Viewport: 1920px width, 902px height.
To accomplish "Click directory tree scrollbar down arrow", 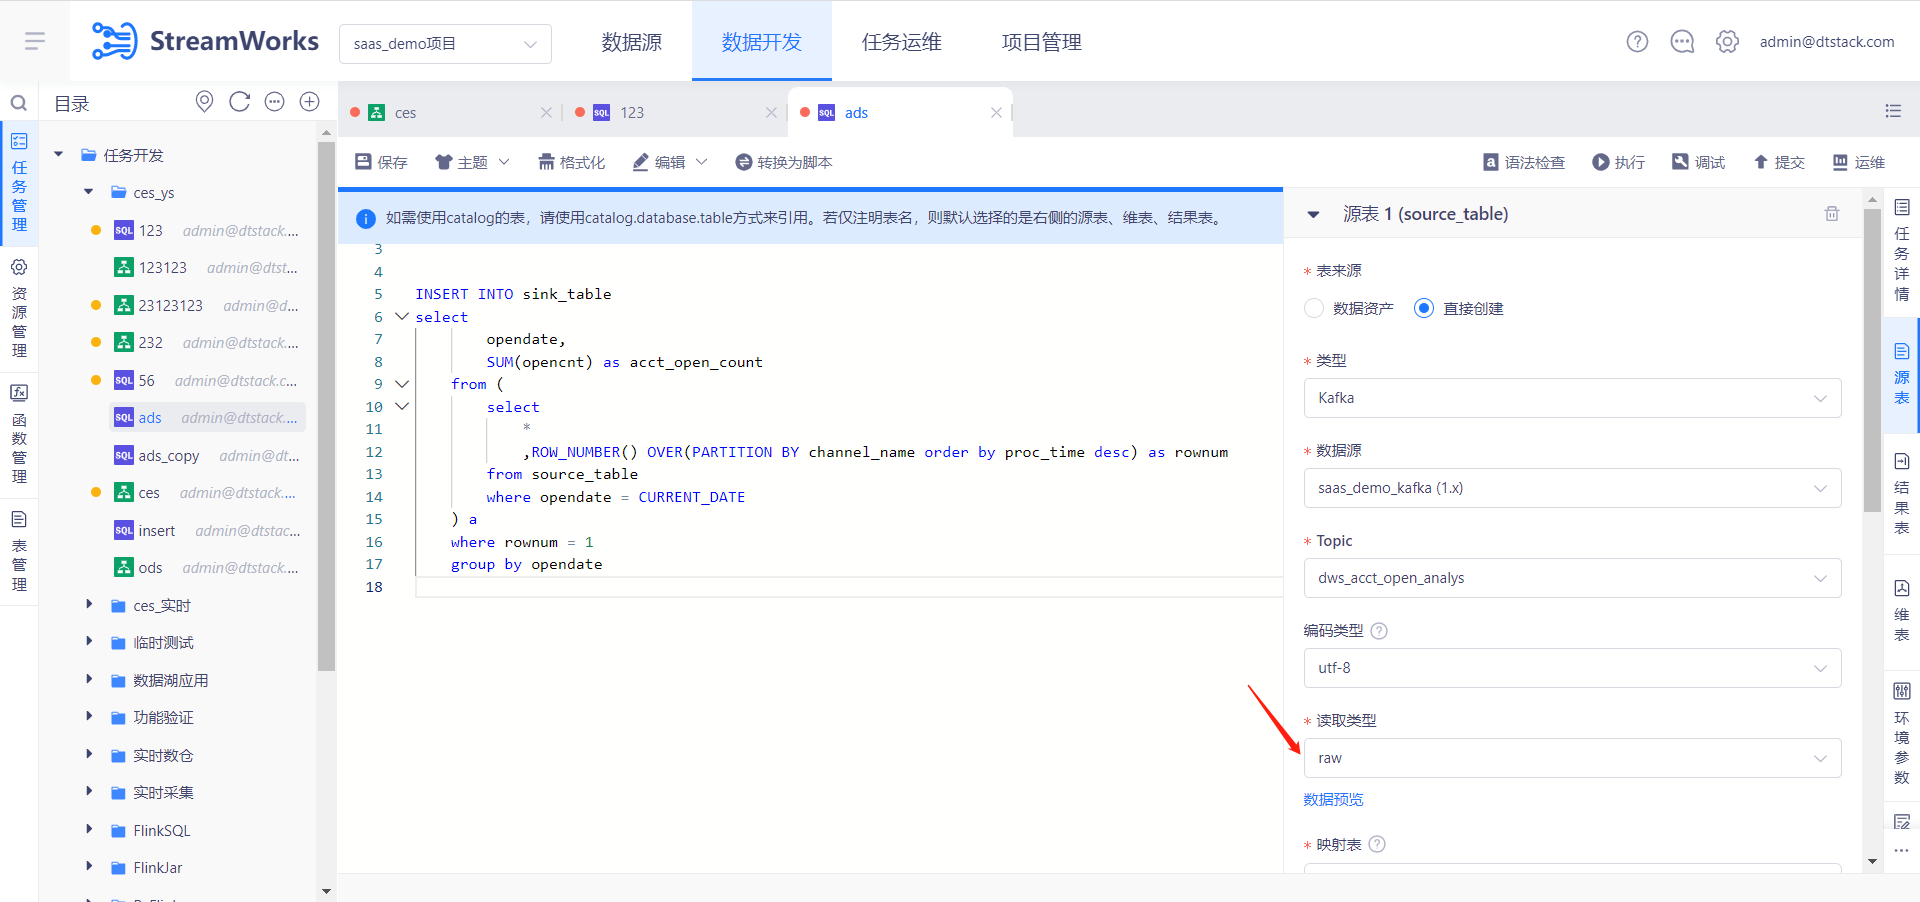I will tap(326, 891).
